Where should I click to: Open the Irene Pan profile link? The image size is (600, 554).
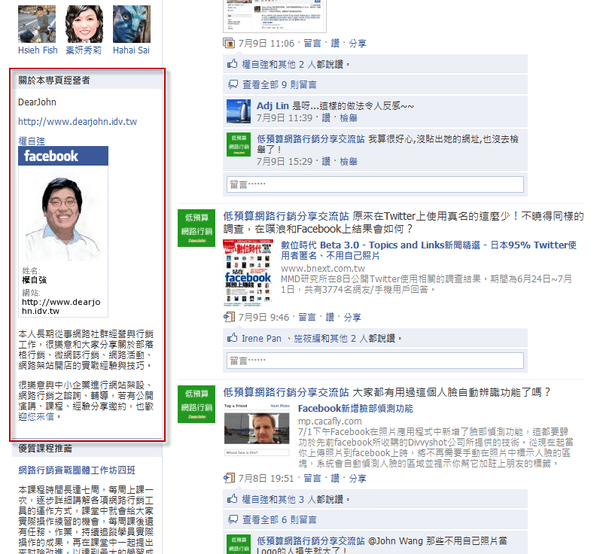[x=261, y=338]
